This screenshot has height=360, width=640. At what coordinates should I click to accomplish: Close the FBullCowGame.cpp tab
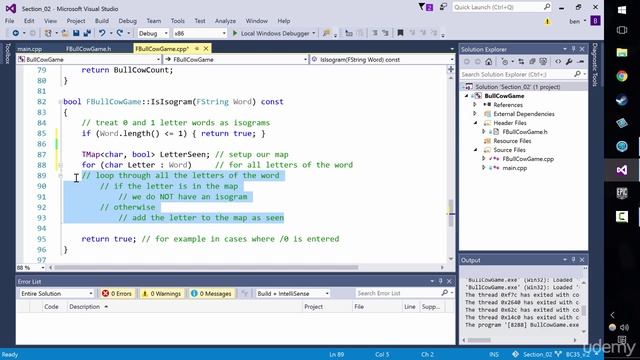click(x=206, y=49)
